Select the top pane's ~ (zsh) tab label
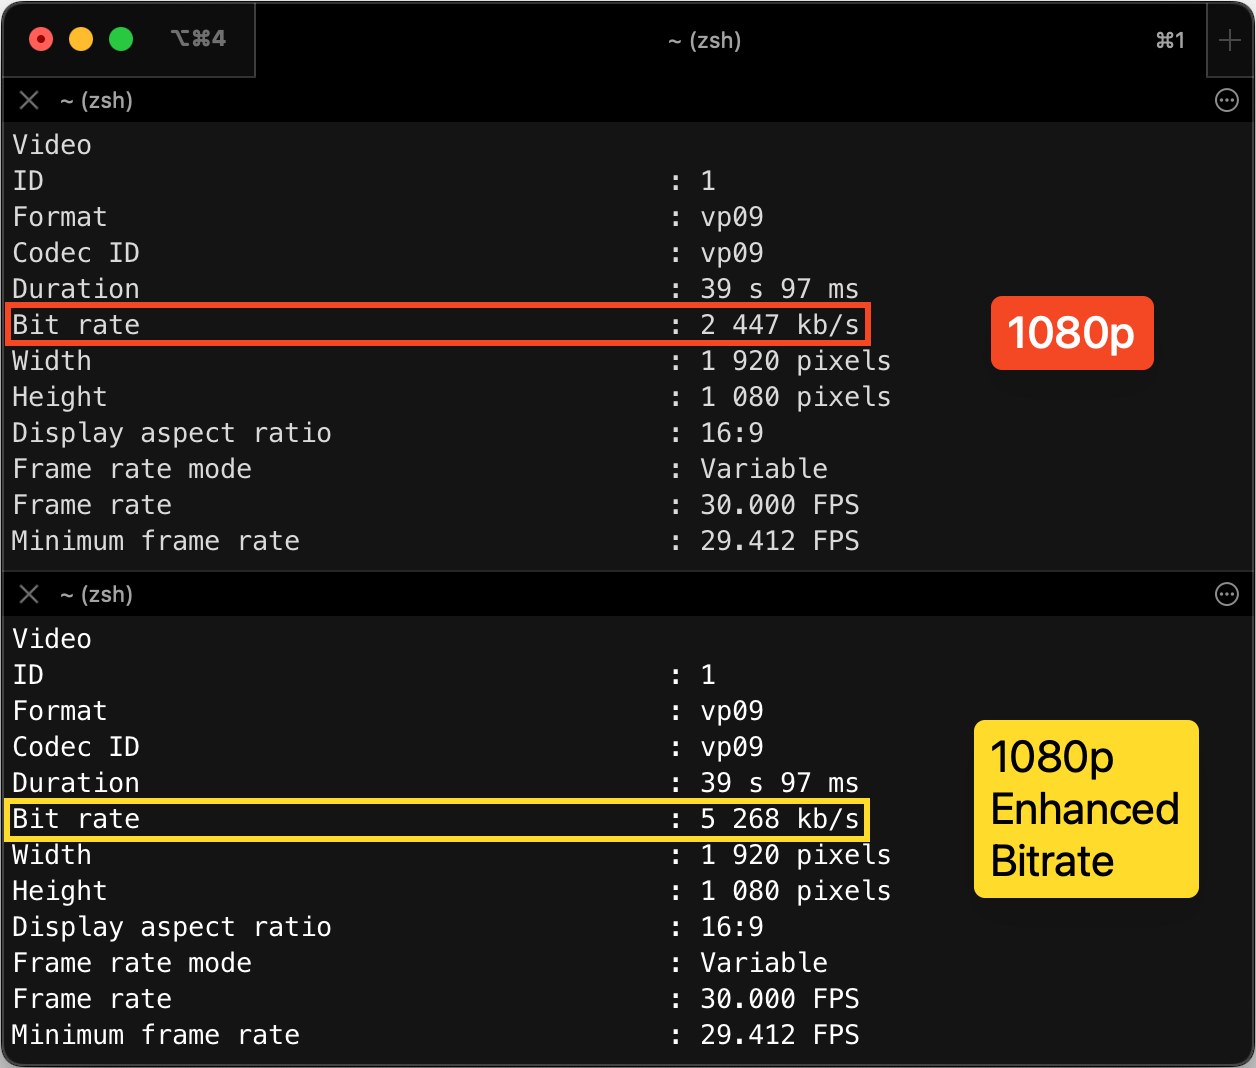 tap(96, 100)
